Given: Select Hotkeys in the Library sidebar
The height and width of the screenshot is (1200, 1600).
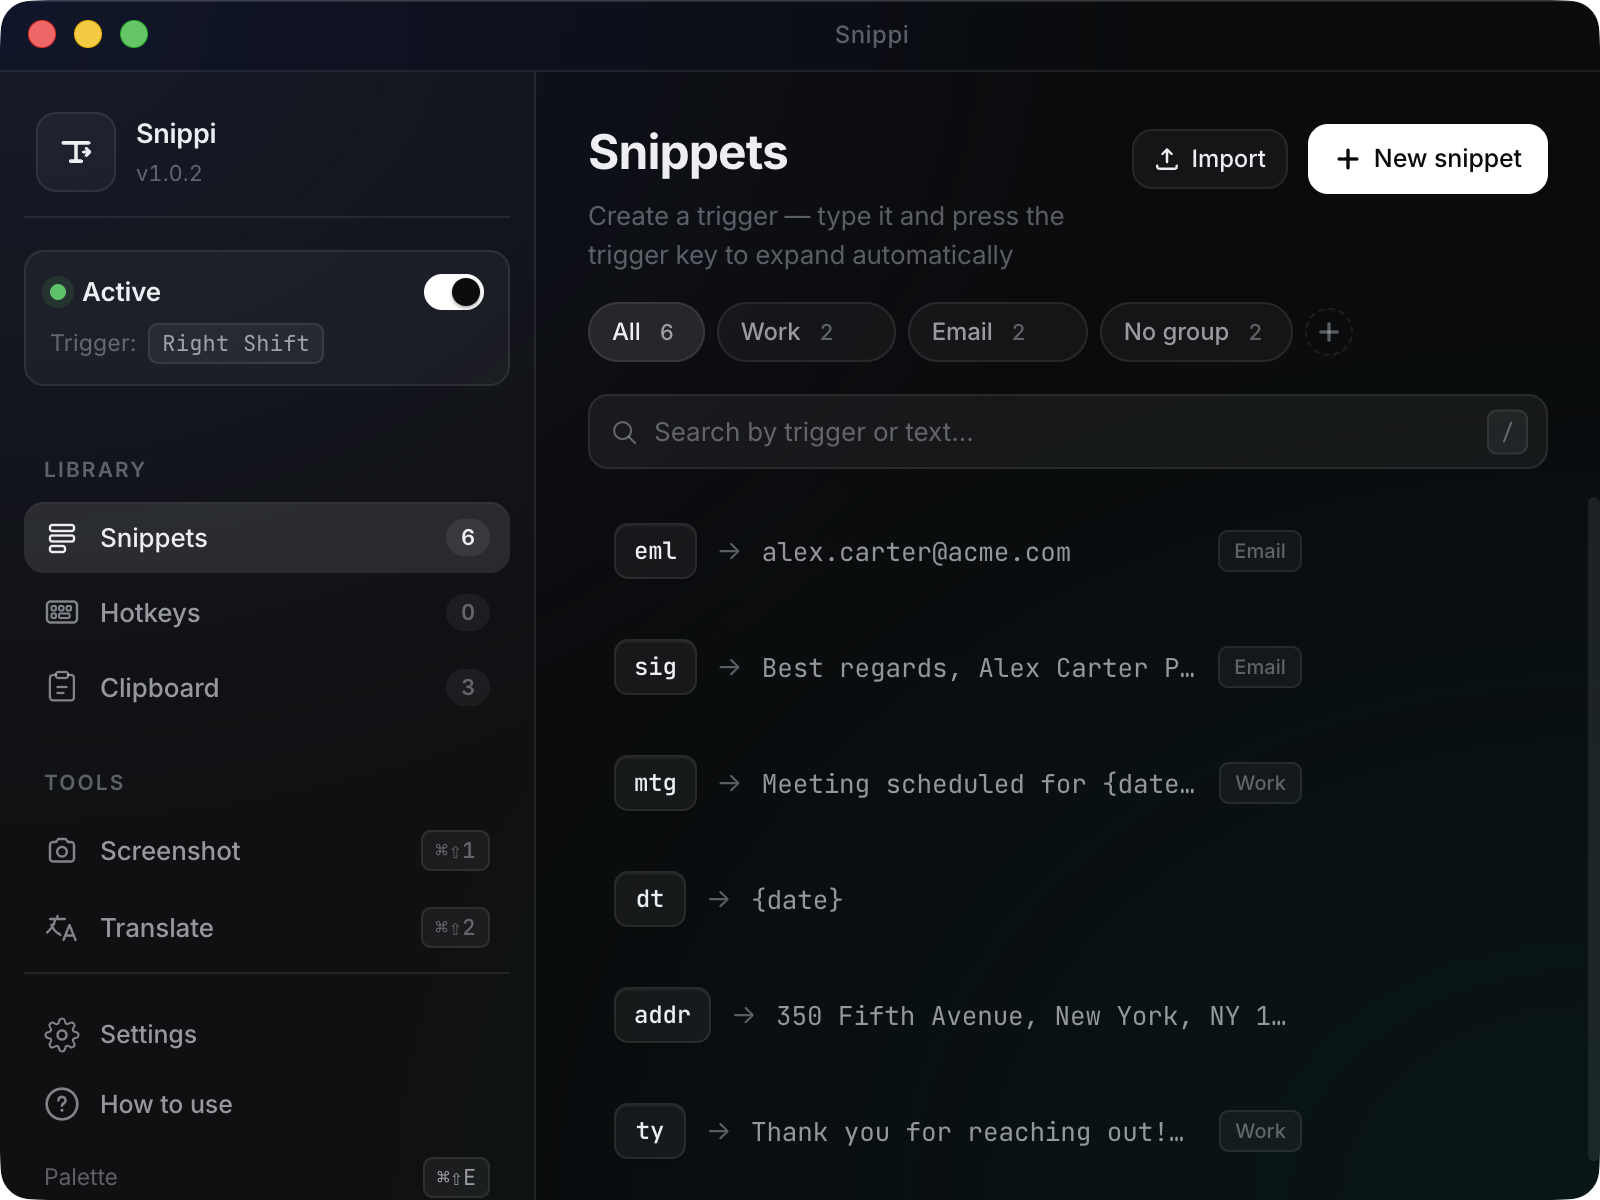Looking at the screenshot, I should (267, 613).
